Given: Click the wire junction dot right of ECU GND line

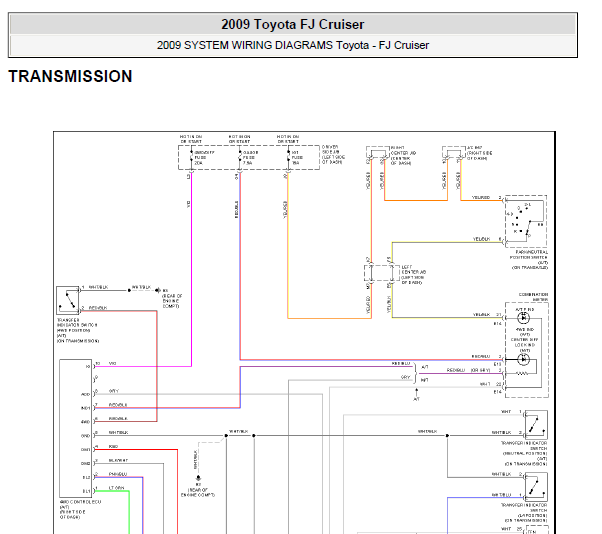Looking at the screenshot, I should click(x=226, y=436).
